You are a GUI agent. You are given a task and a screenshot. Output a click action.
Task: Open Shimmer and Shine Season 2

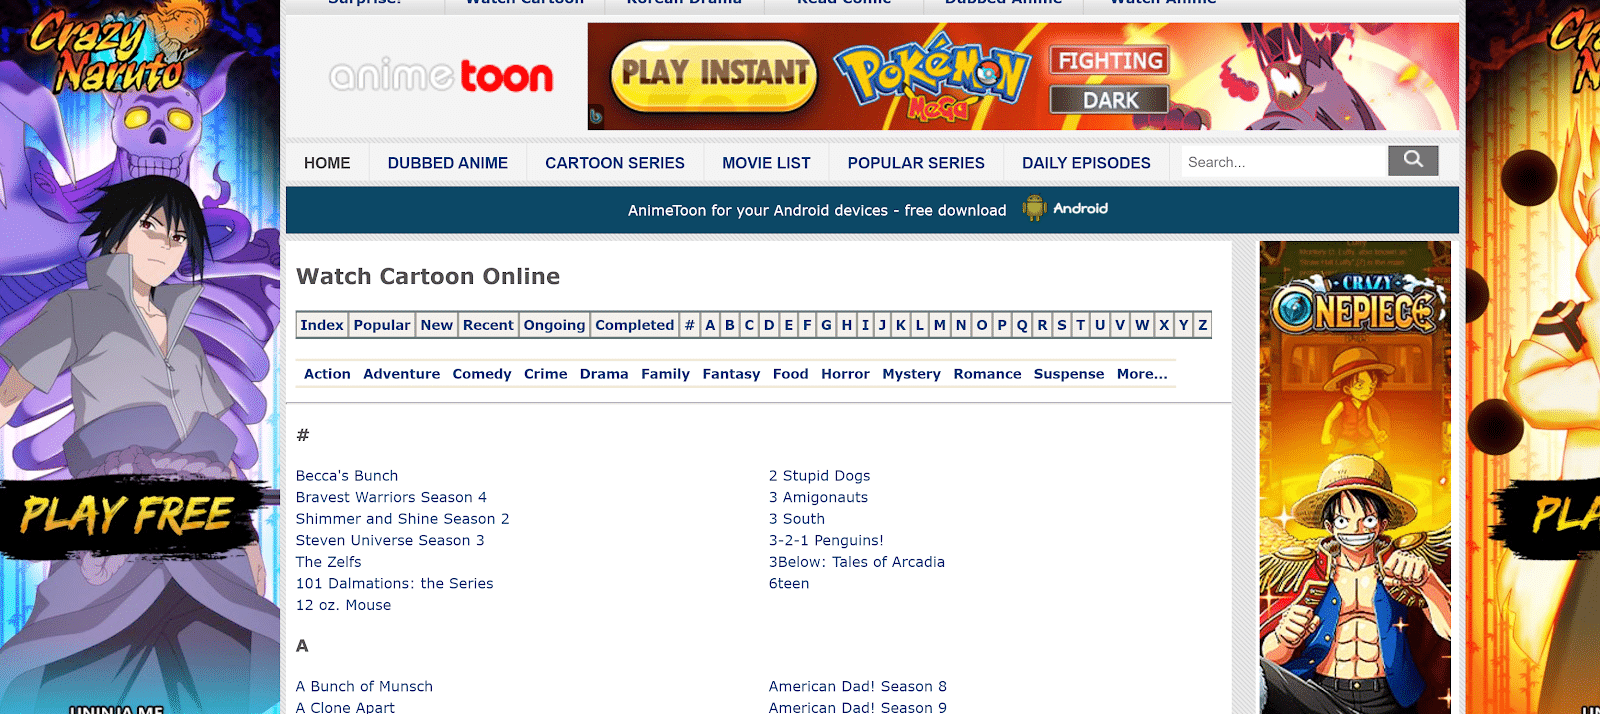(x=402, y=519)
